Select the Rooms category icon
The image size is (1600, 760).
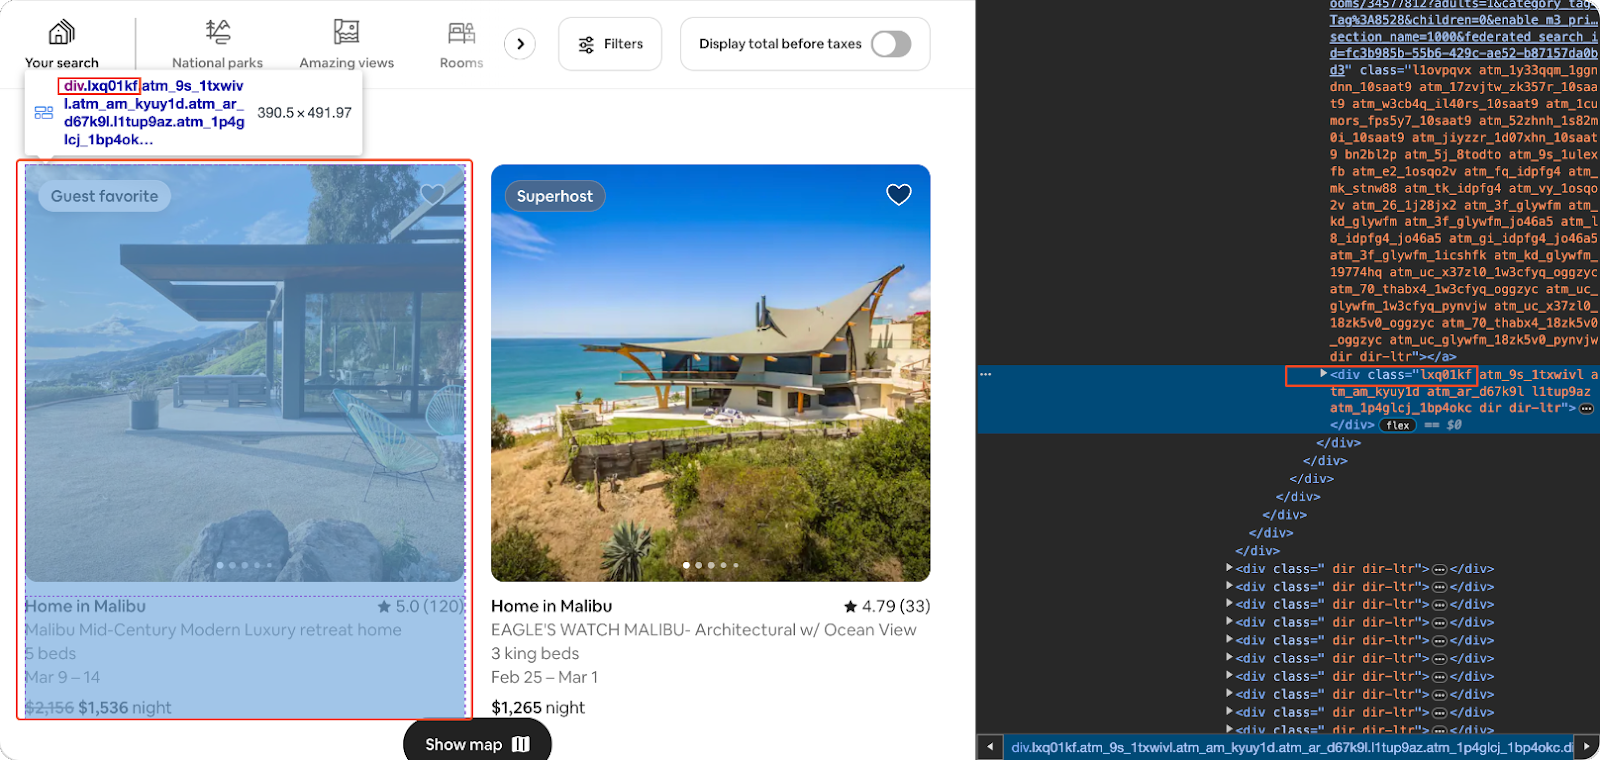(x=461, y=33)
